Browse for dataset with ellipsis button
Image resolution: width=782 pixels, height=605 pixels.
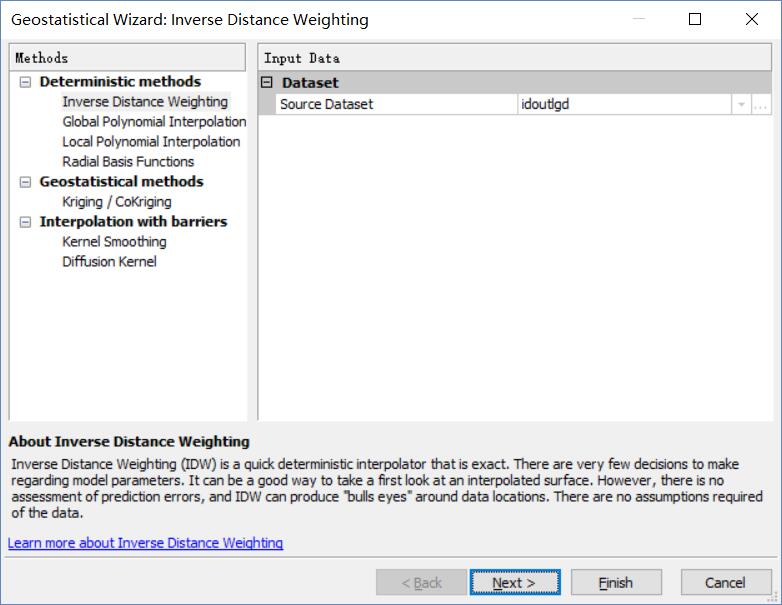point(761,105)
